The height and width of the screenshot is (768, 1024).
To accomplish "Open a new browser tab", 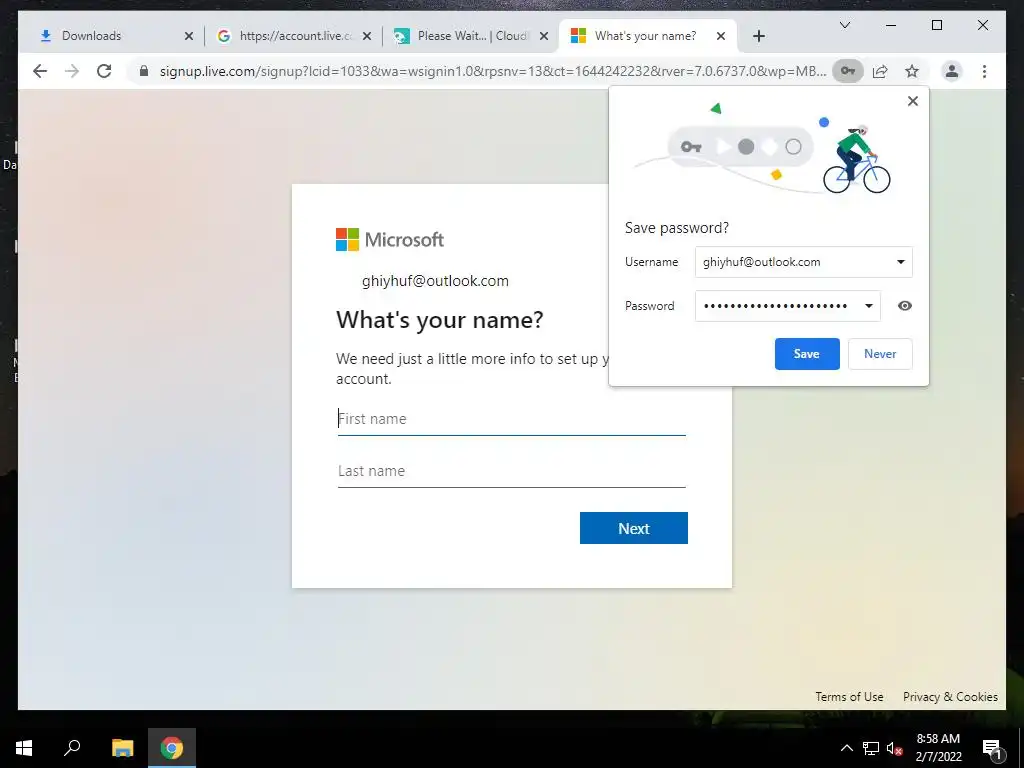I will point(758,36).
